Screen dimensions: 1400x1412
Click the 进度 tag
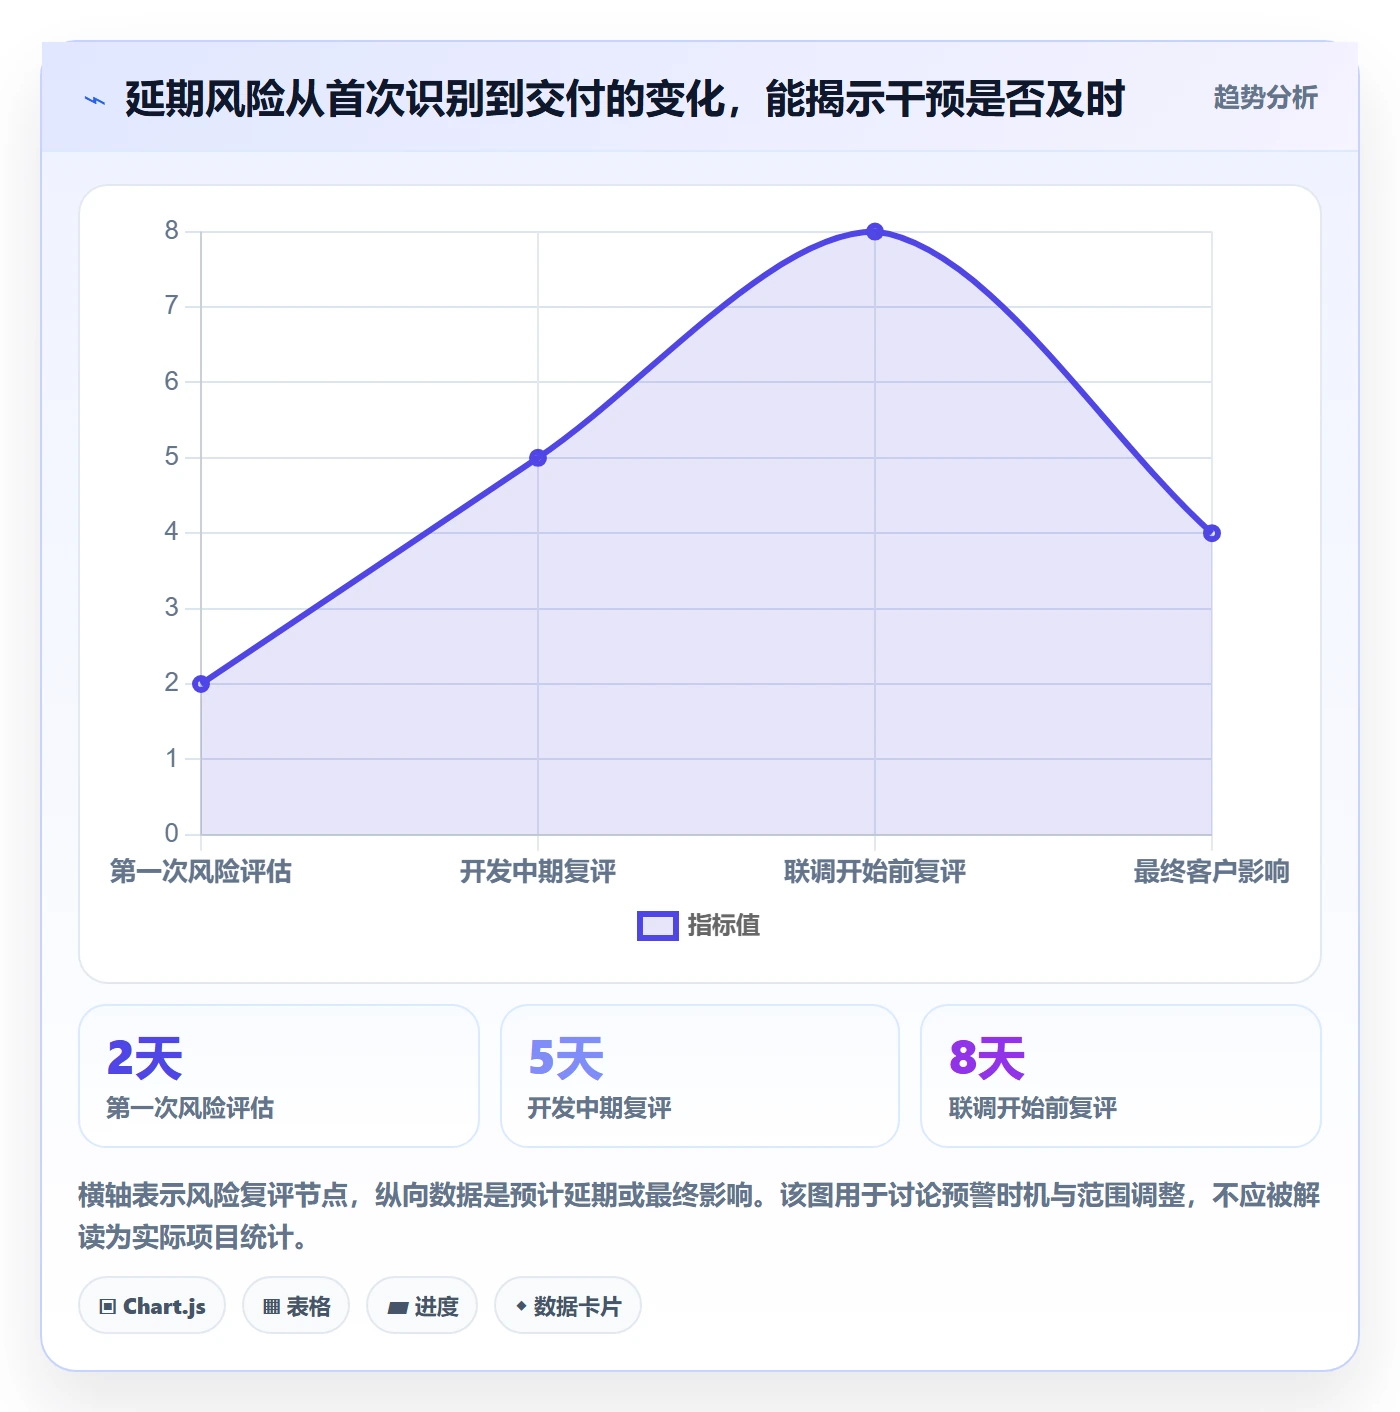pos(422,1306)
